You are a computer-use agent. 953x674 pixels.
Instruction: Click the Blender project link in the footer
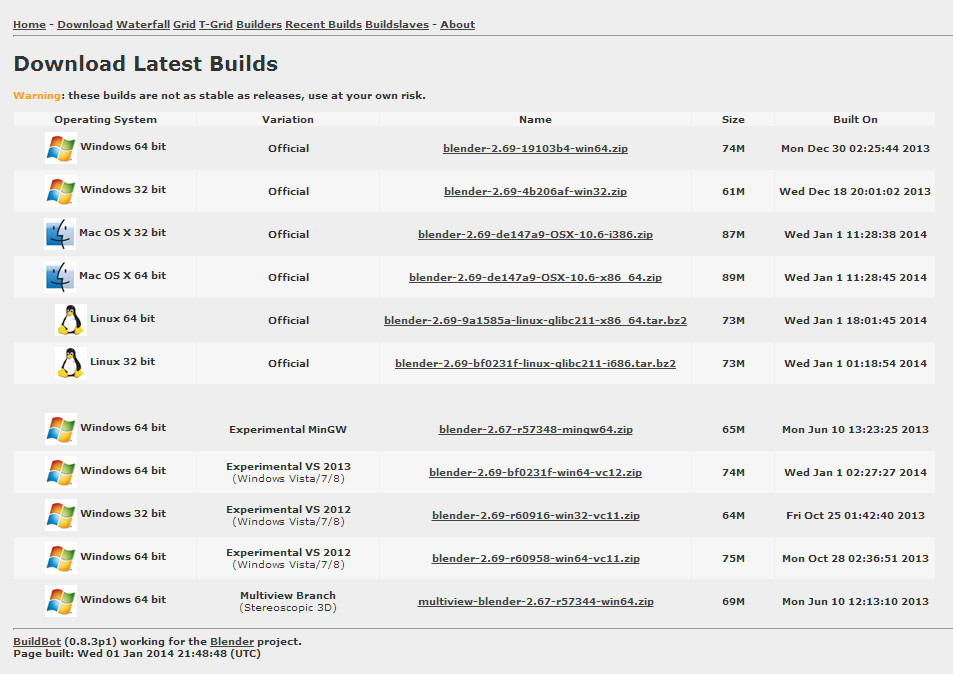click(x=232, y=641)
